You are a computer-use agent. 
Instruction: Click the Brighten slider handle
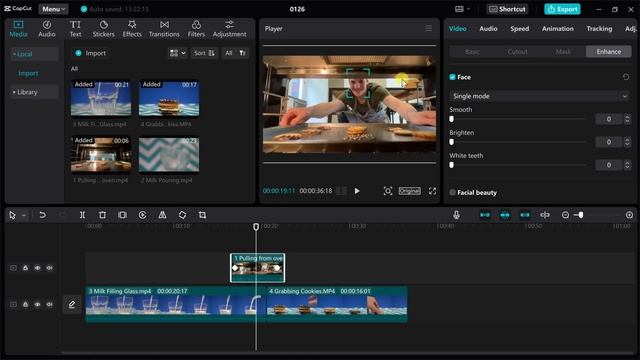451,142
